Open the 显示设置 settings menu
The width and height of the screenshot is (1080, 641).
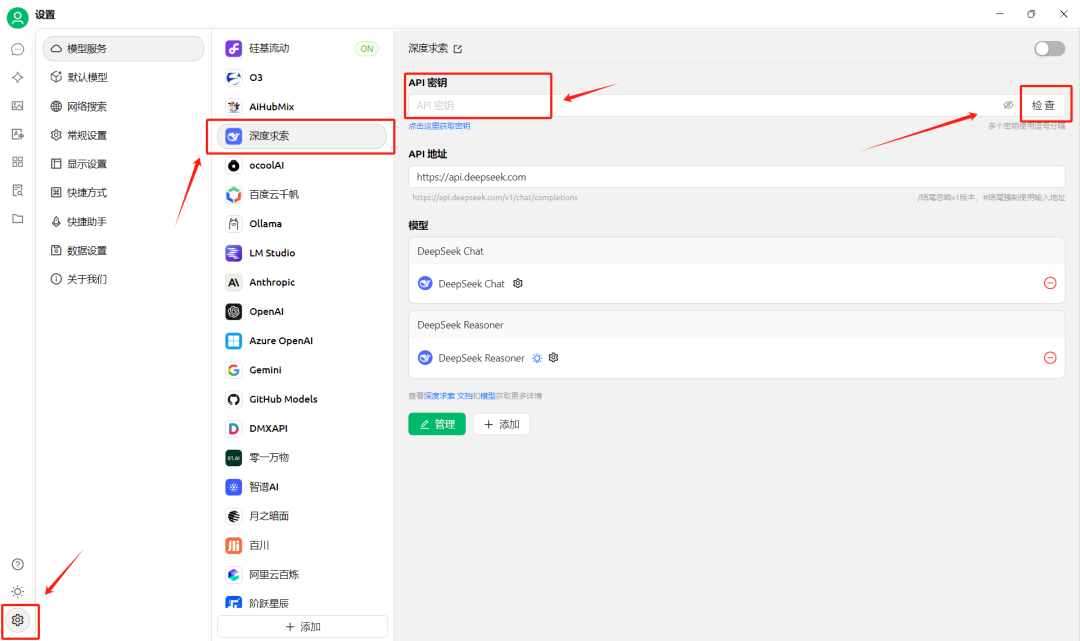(x=123, y=164)
